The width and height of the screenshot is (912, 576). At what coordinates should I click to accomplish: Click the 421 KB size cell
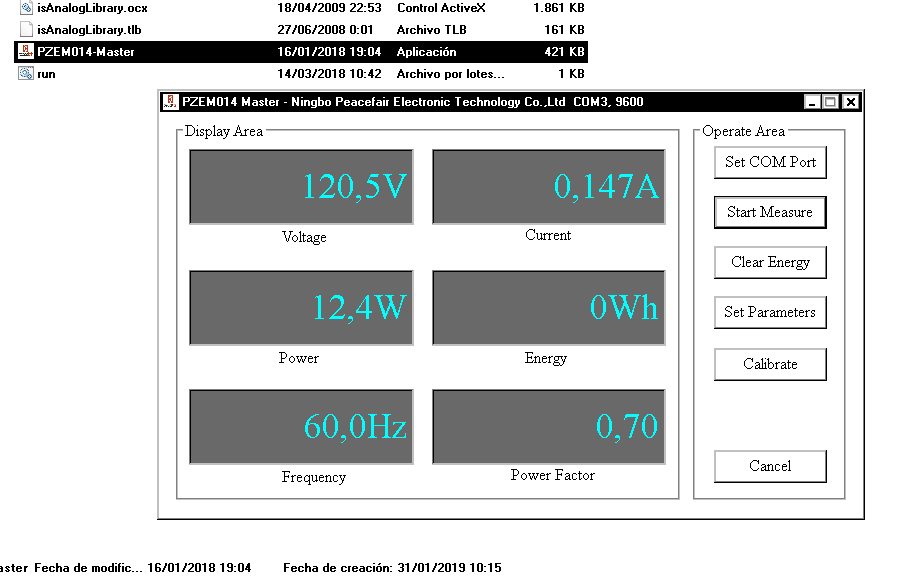[x=564, y=52]
